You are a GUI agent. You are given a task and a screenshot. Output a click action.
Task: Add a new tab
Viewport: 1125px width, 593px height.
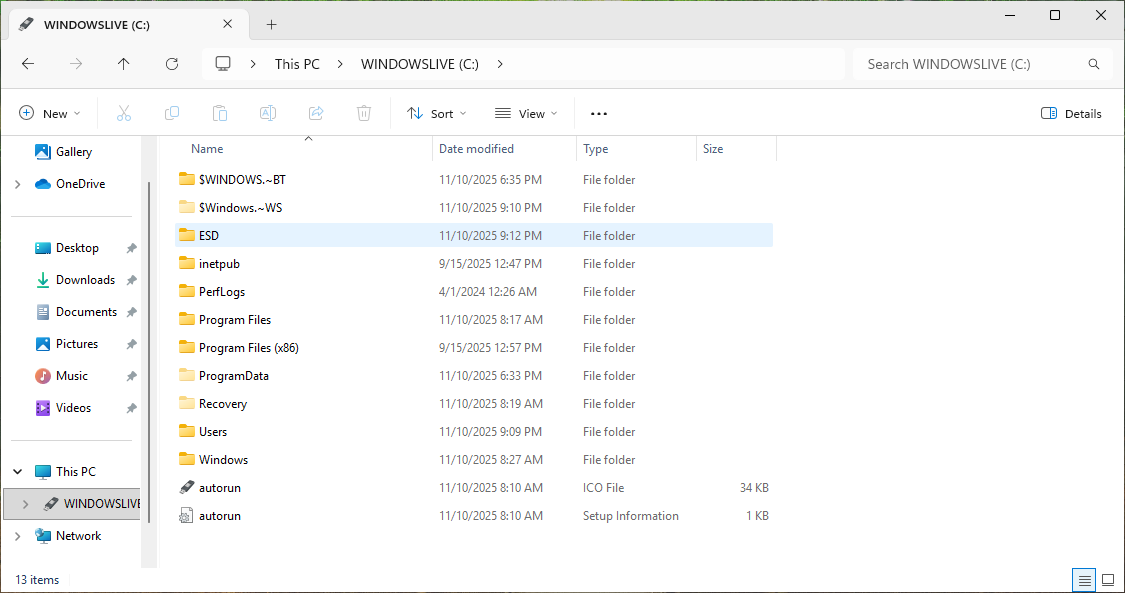tap(271, 25)
